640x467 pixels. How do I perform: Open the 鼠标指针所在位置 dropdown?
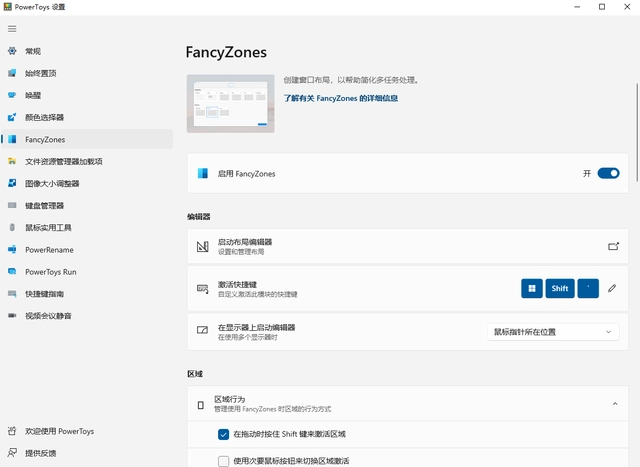click(x=553, y=332)
